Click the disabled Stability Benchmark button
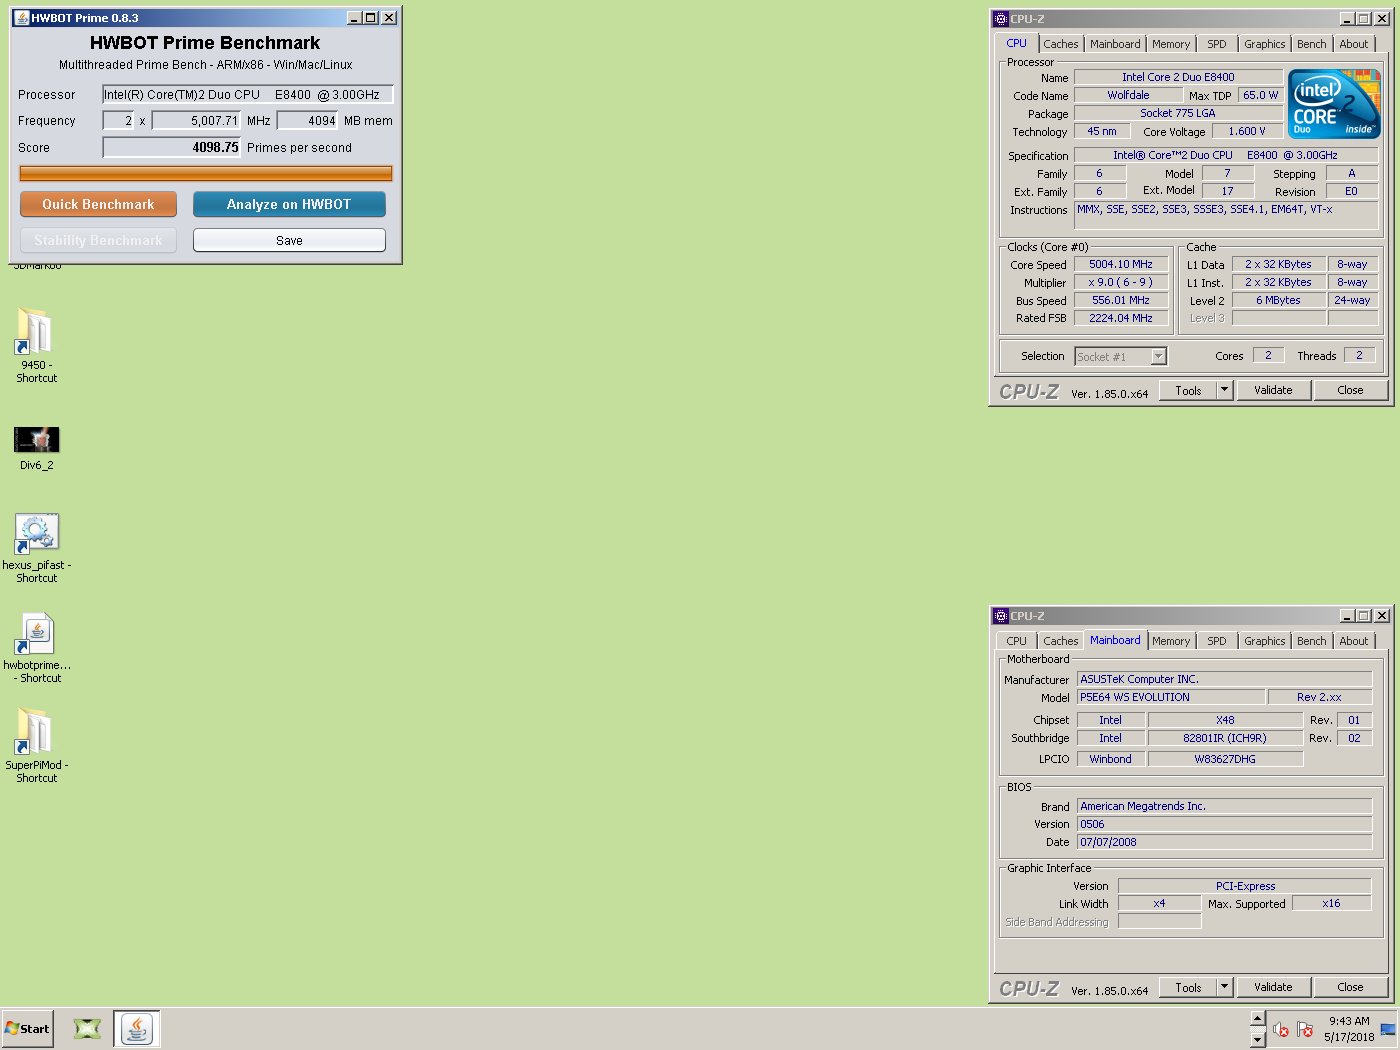Viewport: 1400px width, 1050px height. click(x=98, y=240)
